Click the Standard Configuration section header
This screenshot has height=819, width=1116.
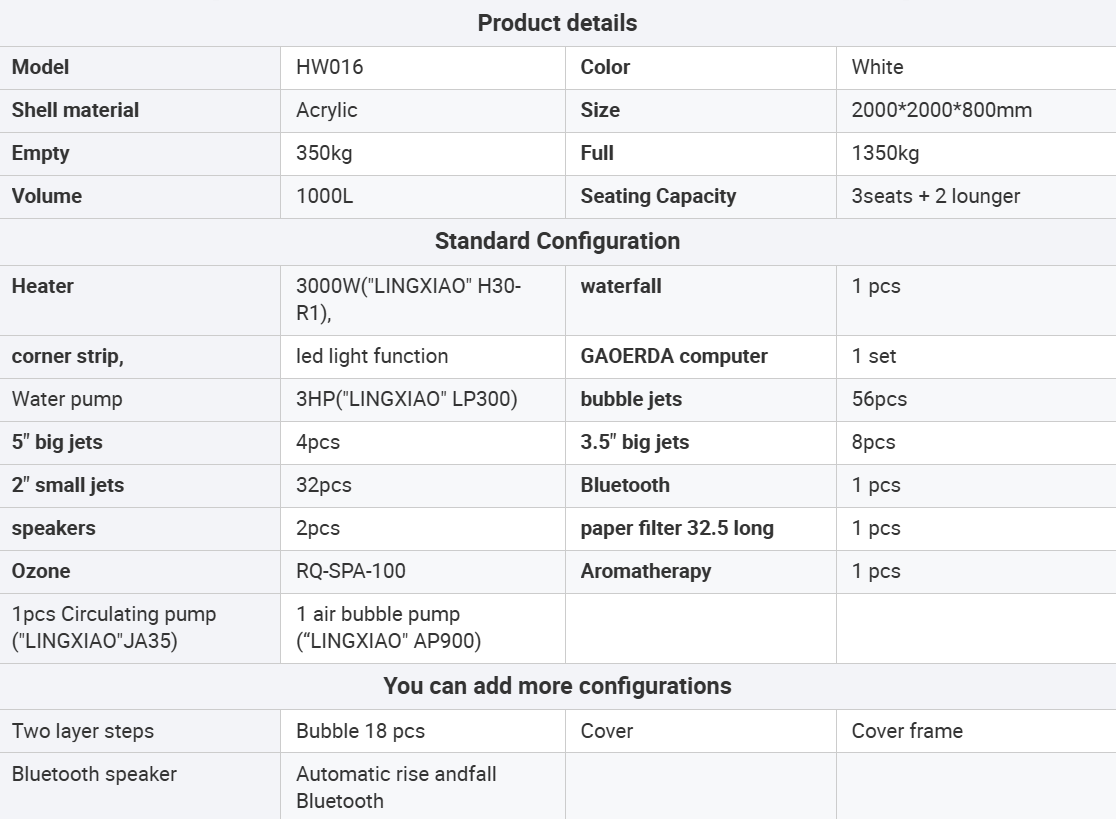[557, 241]
